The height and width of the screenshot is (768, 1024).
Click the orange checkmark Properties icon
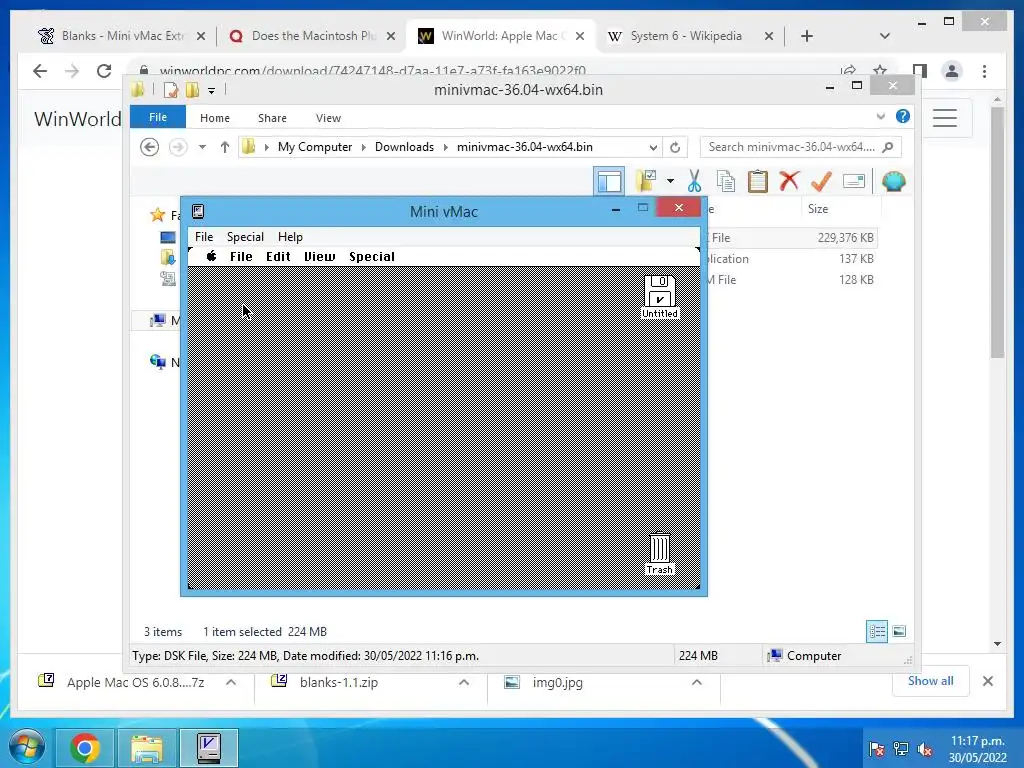click(x=821, y=181)
